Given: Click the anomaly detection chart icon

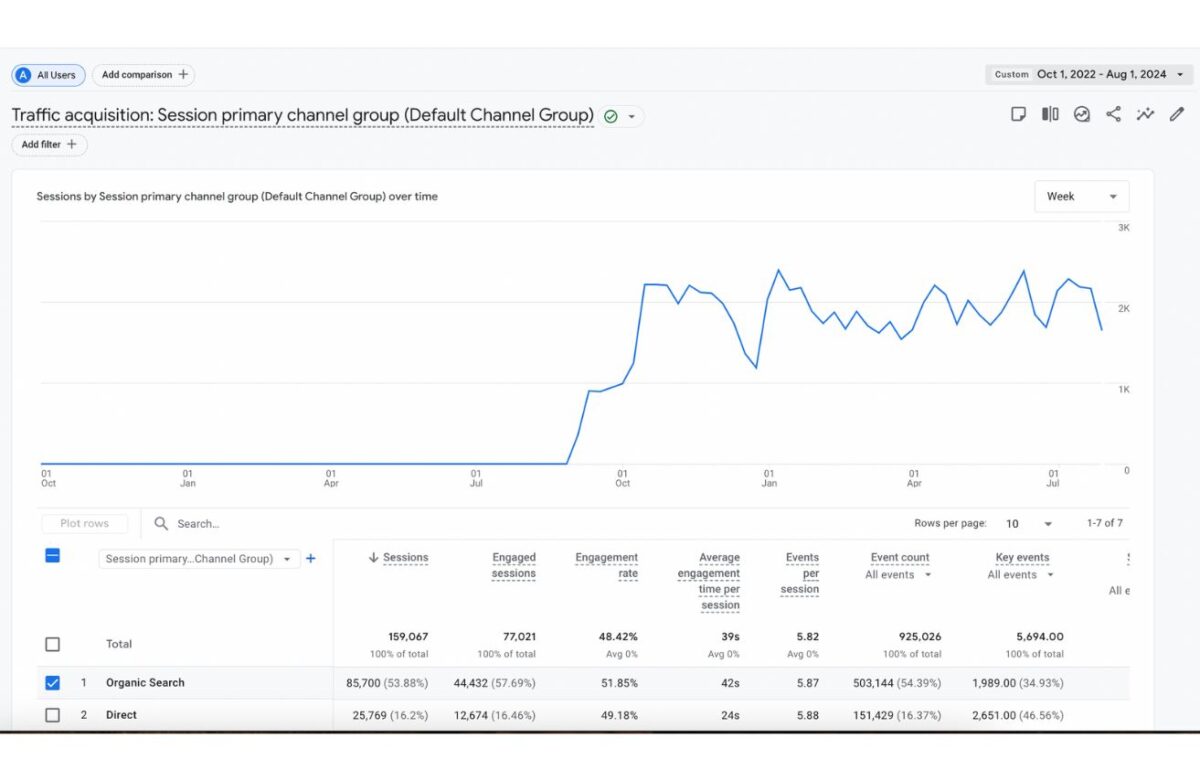Looking at the screenshot, I should [1081, 114].
